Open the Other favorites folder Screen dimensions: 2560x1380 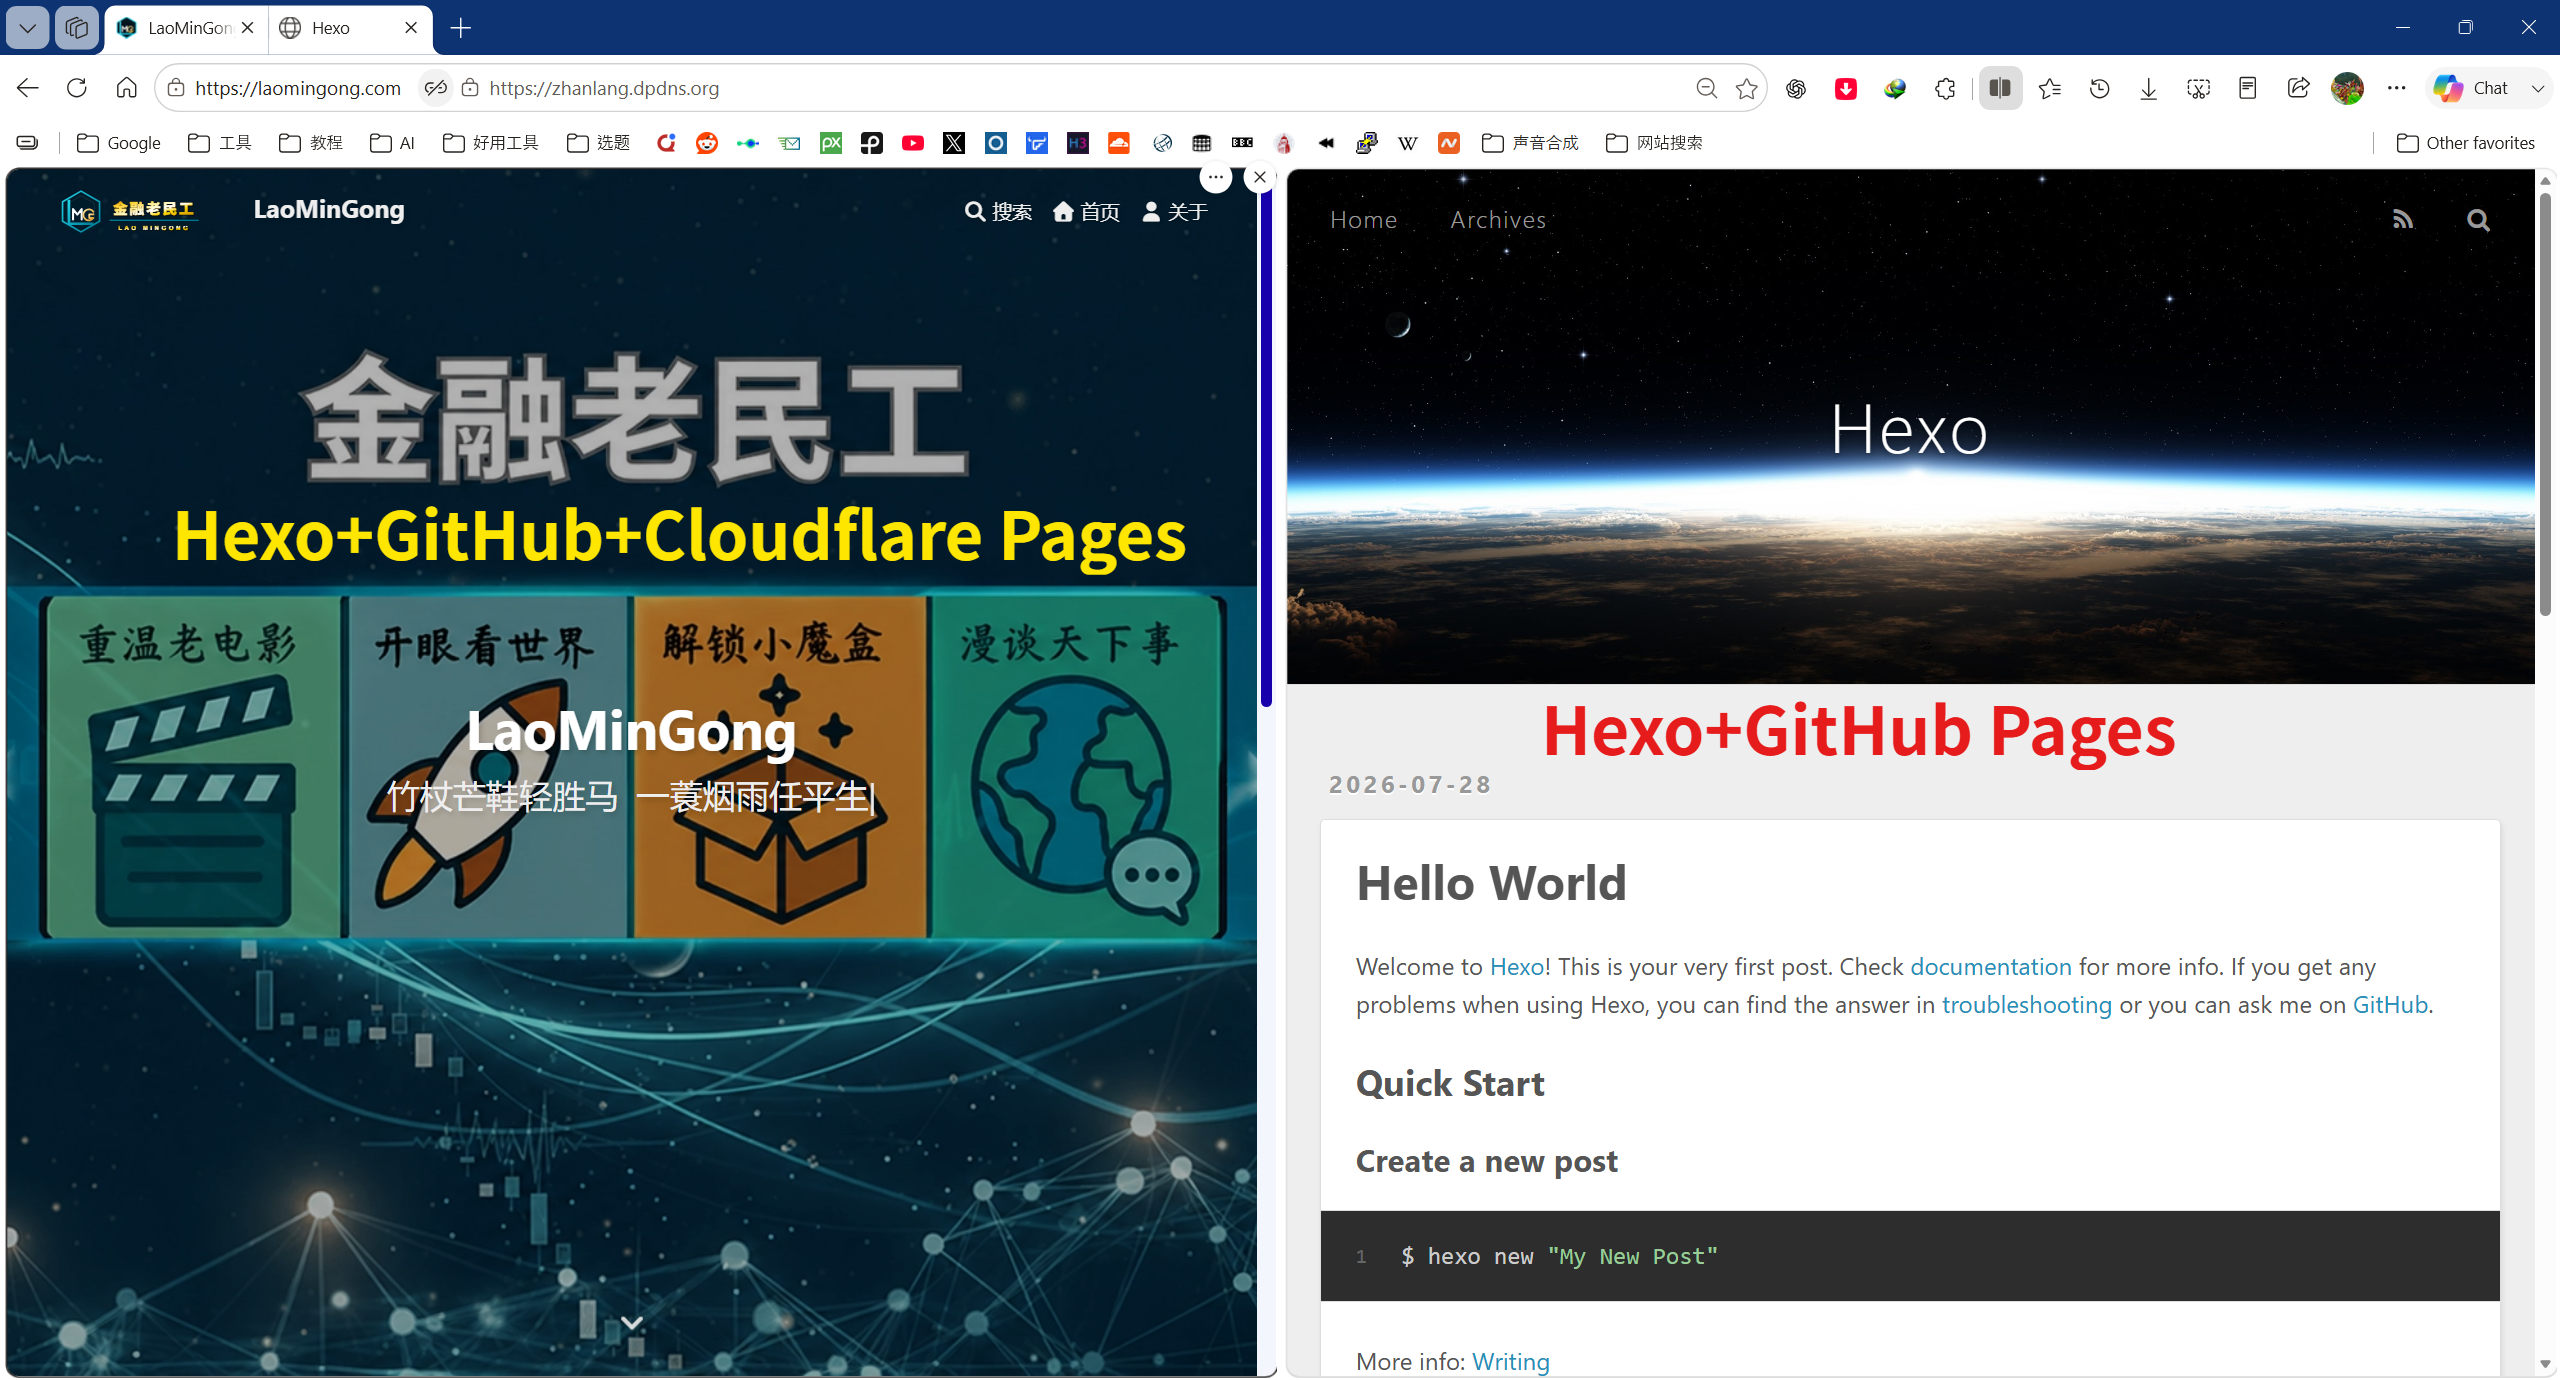click(x=2466, y=143)
